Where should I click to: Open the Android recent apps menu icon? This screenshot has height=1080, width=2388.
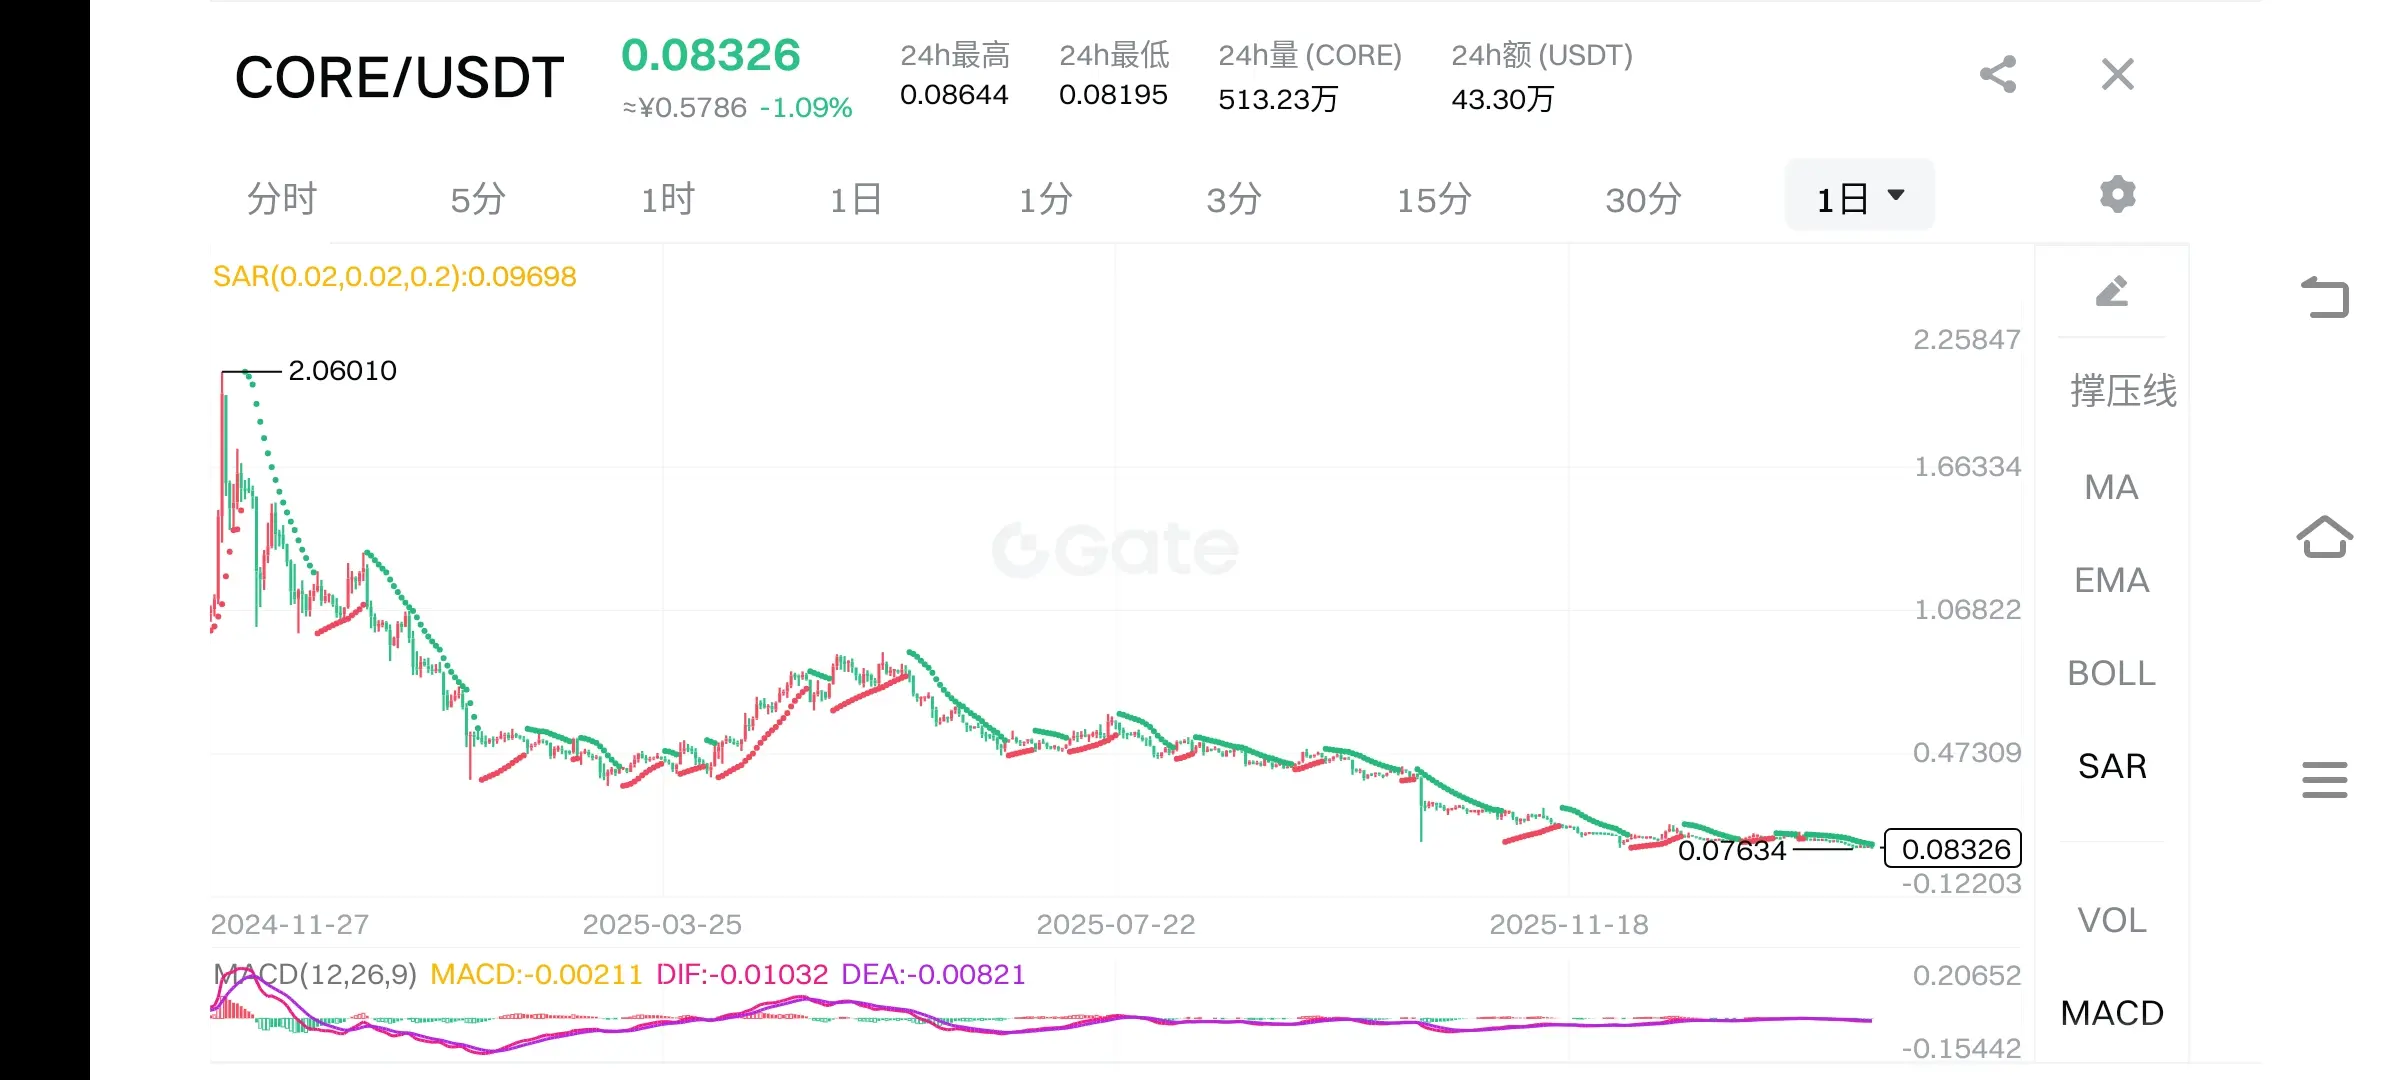(2324, 780)
